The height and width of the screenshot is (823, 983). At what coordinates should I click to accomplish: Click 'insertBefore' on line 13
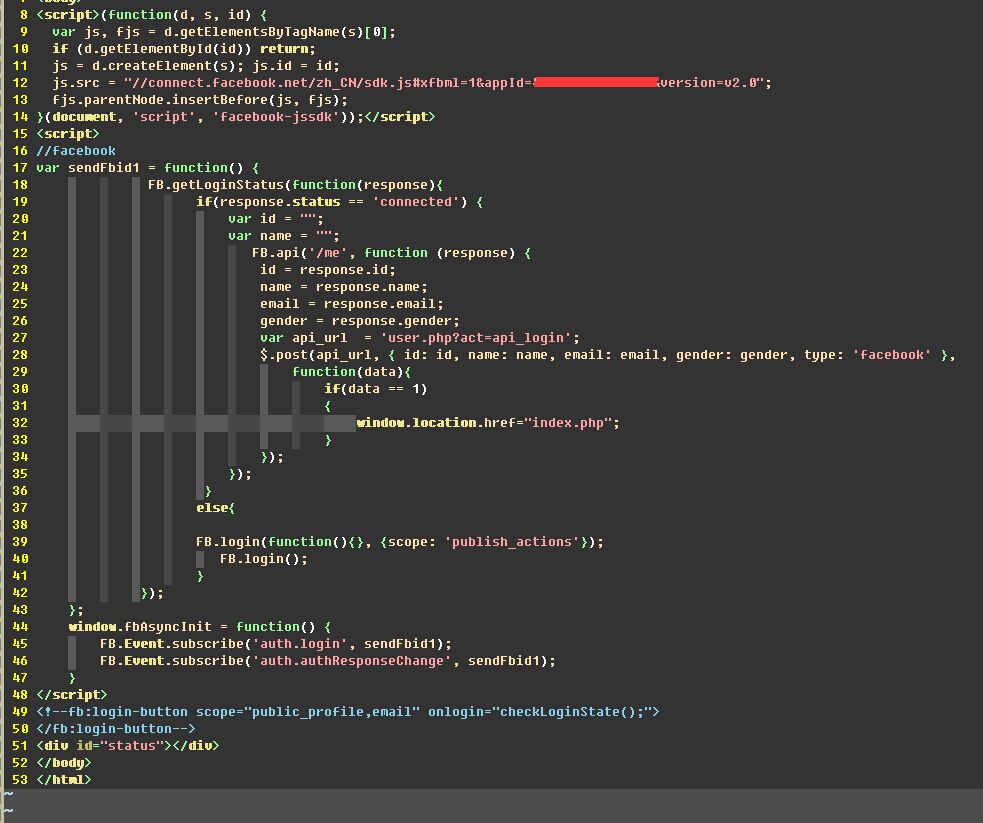point(220,99)
